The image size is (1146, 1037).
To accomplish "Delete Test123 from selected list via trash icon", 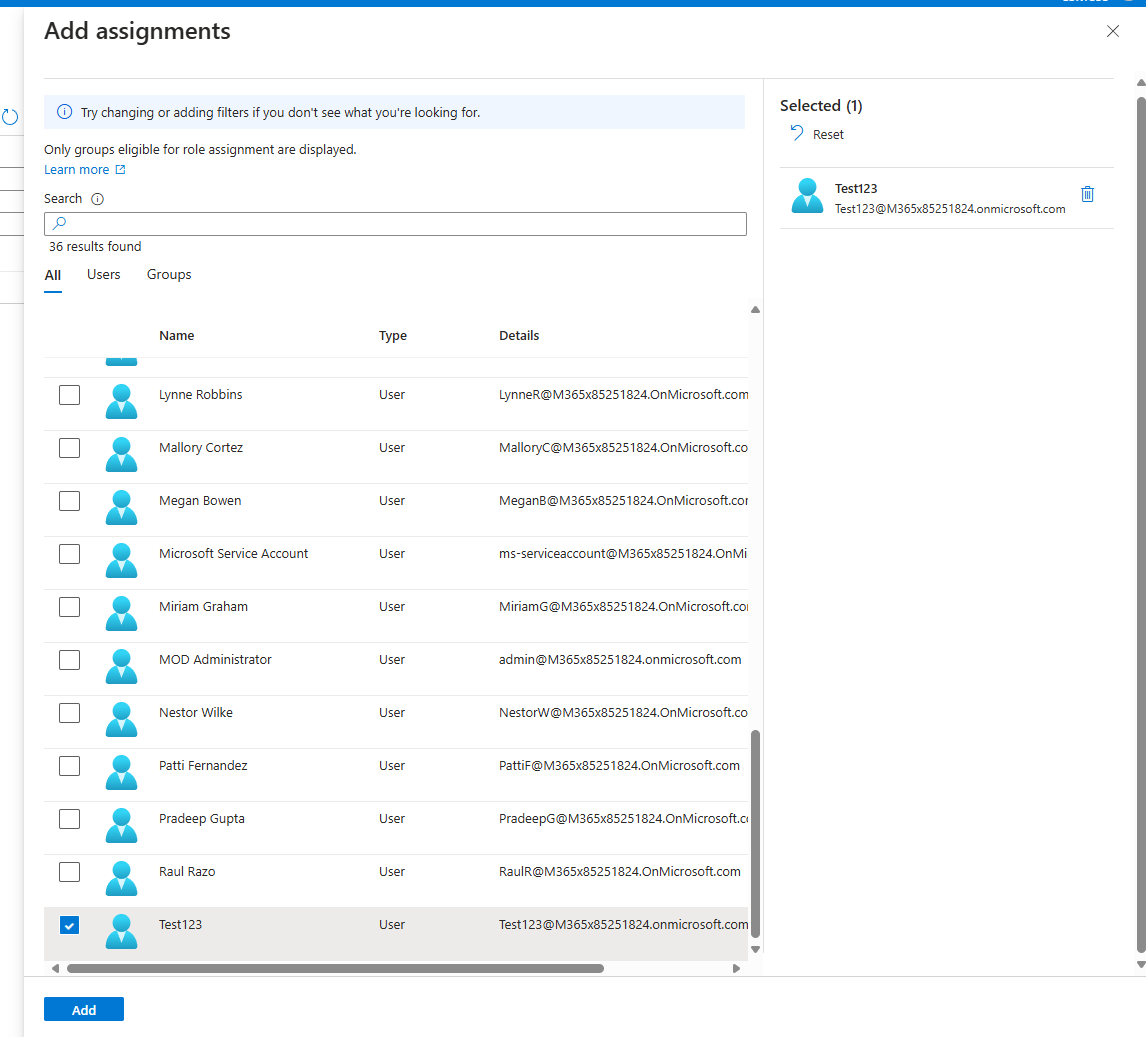I will pyautogui.click(x=1088, y=194).
